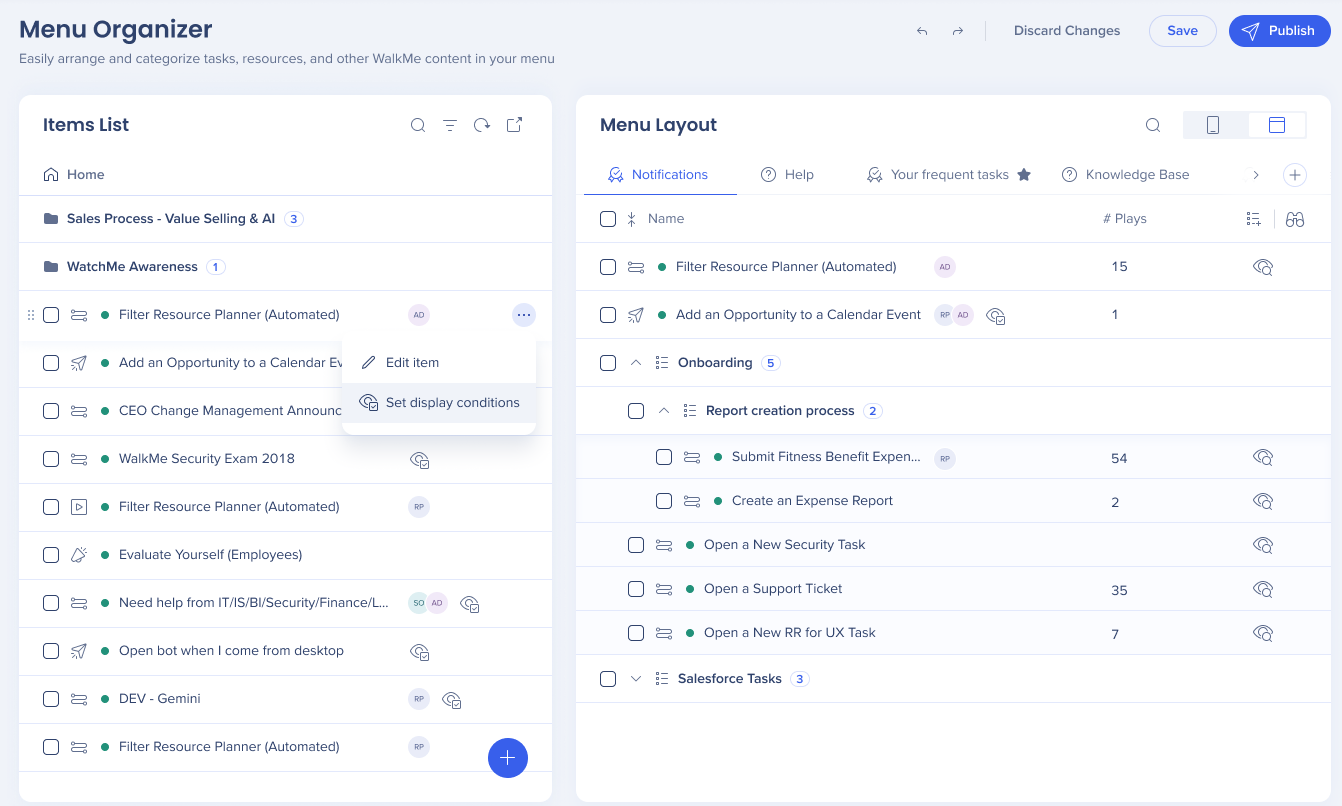This screenshot has height=806, width=1342.
Task: Tick the Onboarding group checkbox
Action: point(608,363)
